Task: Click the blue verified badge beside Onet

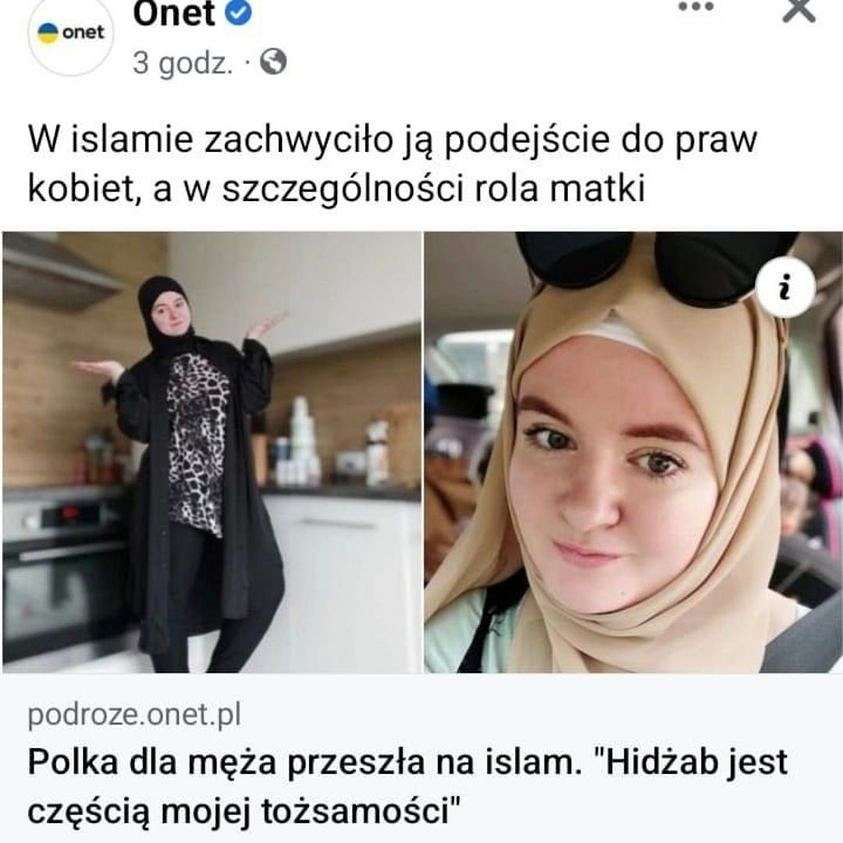Action: [x=238, y=13]
